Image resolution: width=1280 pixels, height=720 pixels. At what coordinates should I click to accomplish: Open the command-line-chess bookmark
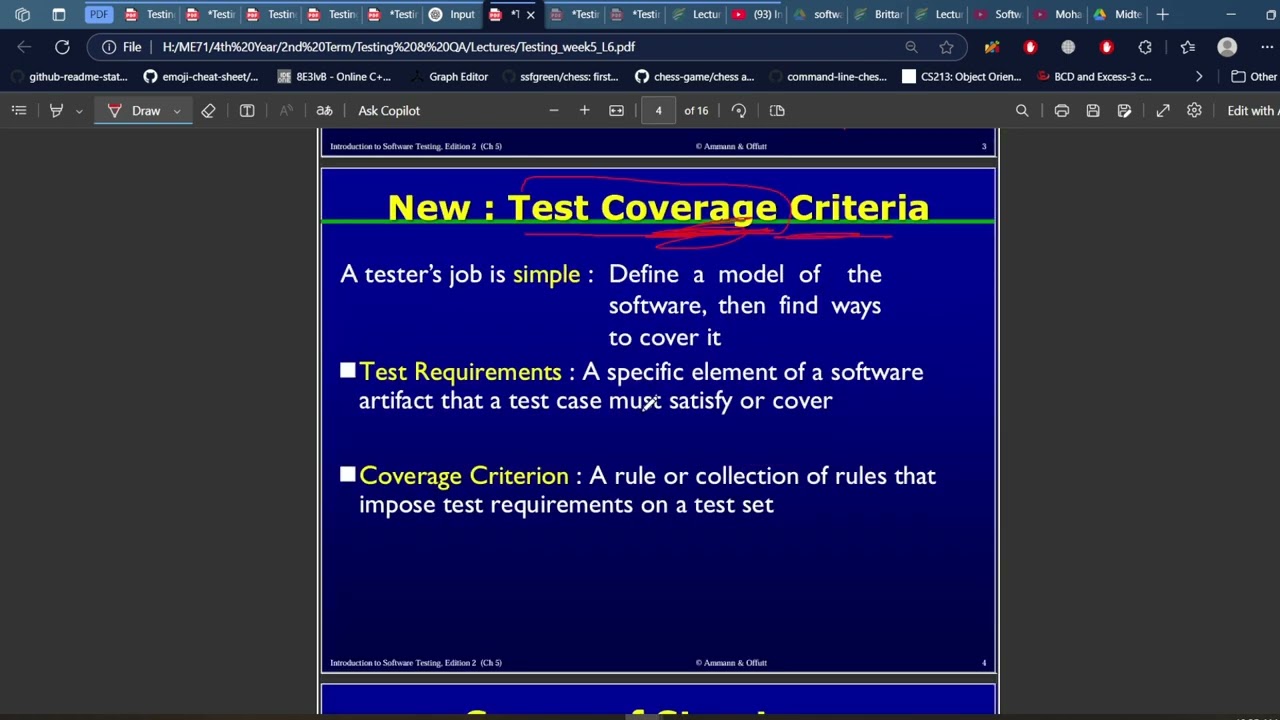click(827, 76)
